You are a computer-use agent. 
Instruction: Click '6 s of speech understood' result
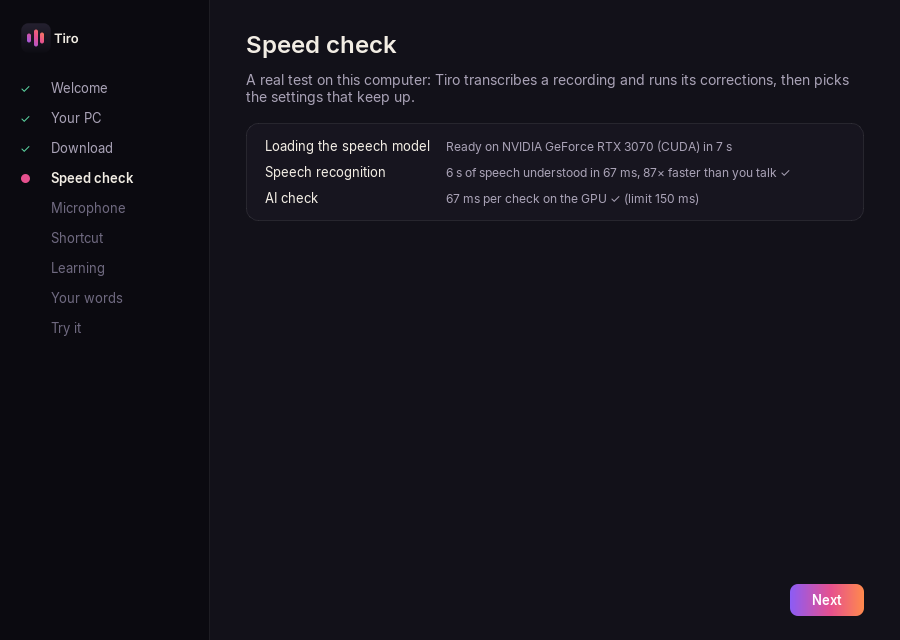618,173
